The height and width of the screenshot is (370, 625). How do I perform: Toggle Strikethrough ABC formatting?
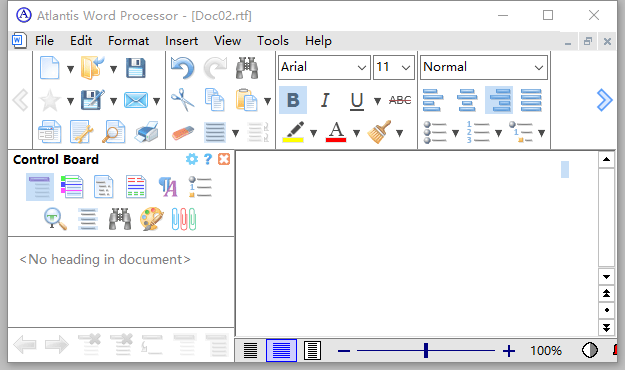[x=400, y=100]
